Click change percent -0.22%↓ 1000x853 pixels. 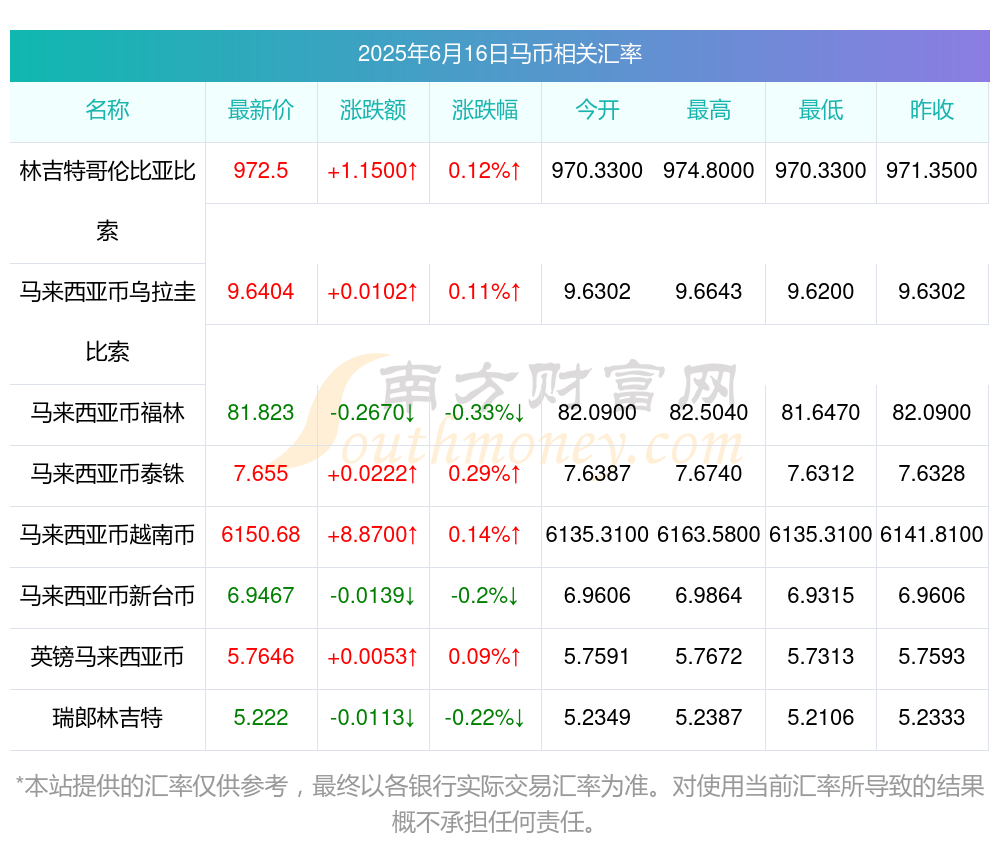click(485, 718)
